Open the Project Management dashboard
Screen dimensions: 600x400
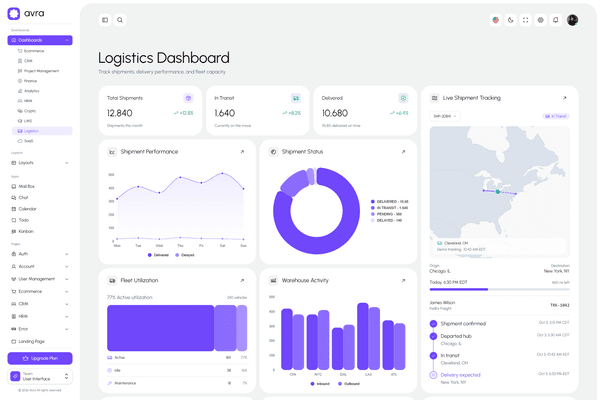41,71
